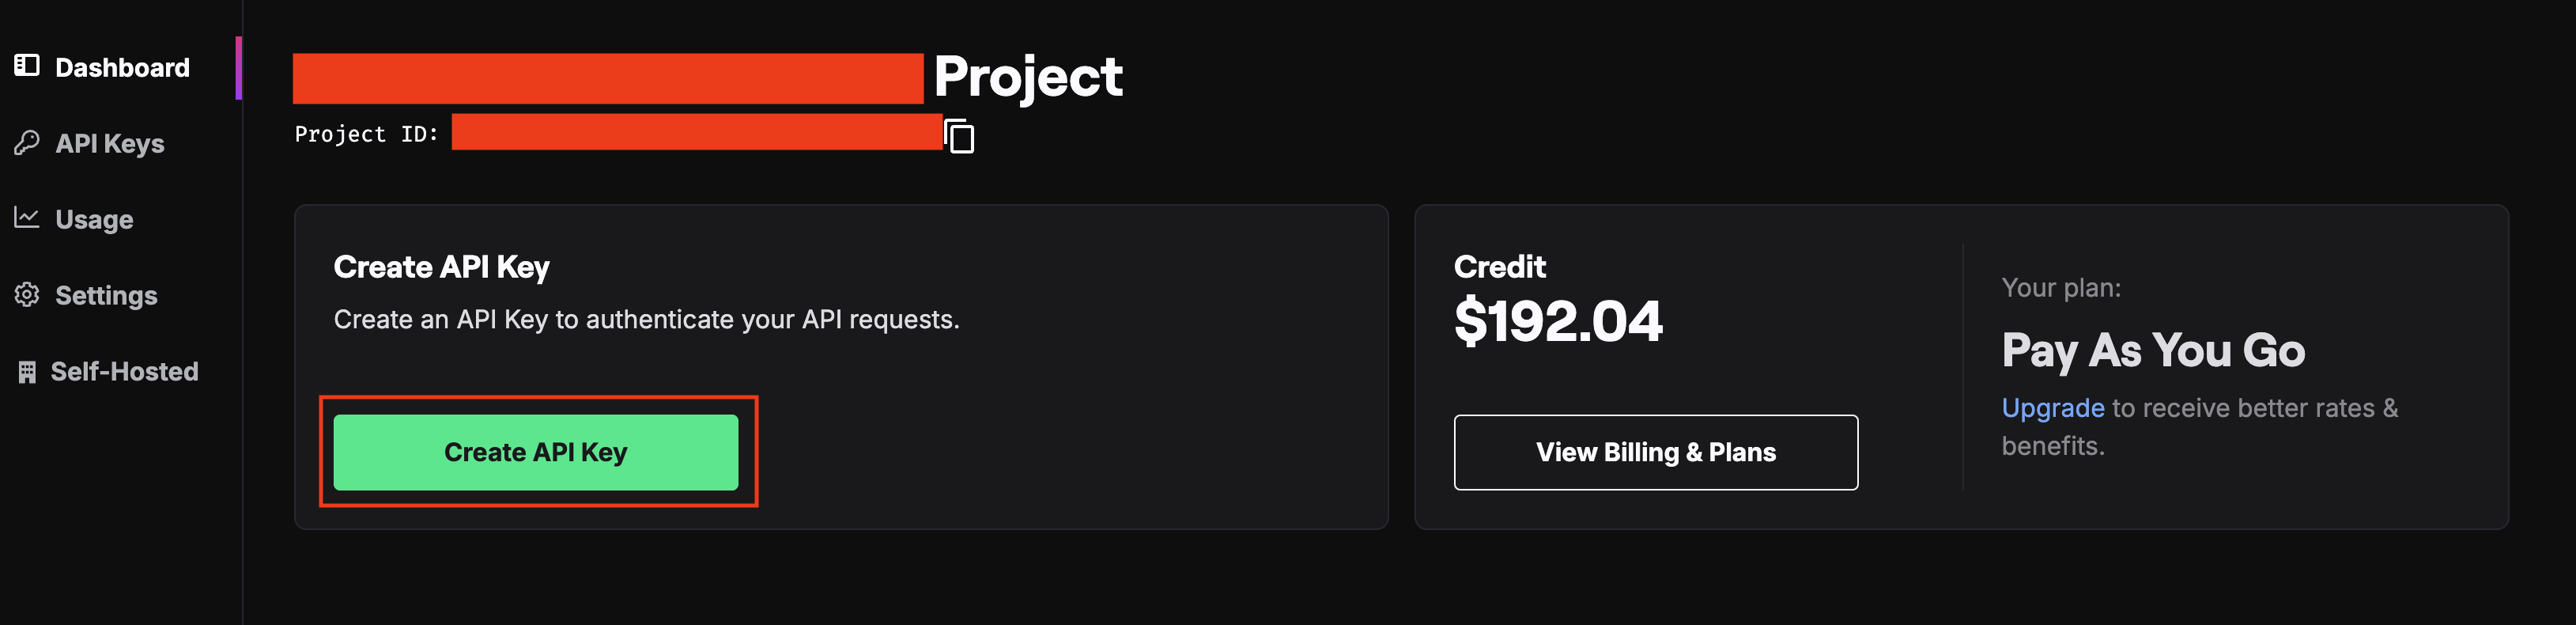
Task: Click the Credit heading label
Action: pyautogui.click(x=1500, y=267)
